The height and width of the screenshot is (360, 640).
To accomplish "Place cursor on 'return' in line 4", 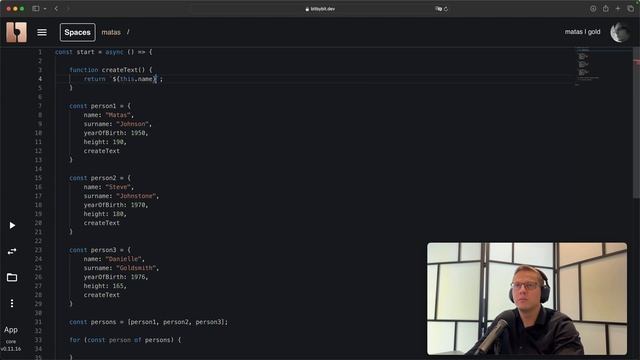I will [94, 79].
